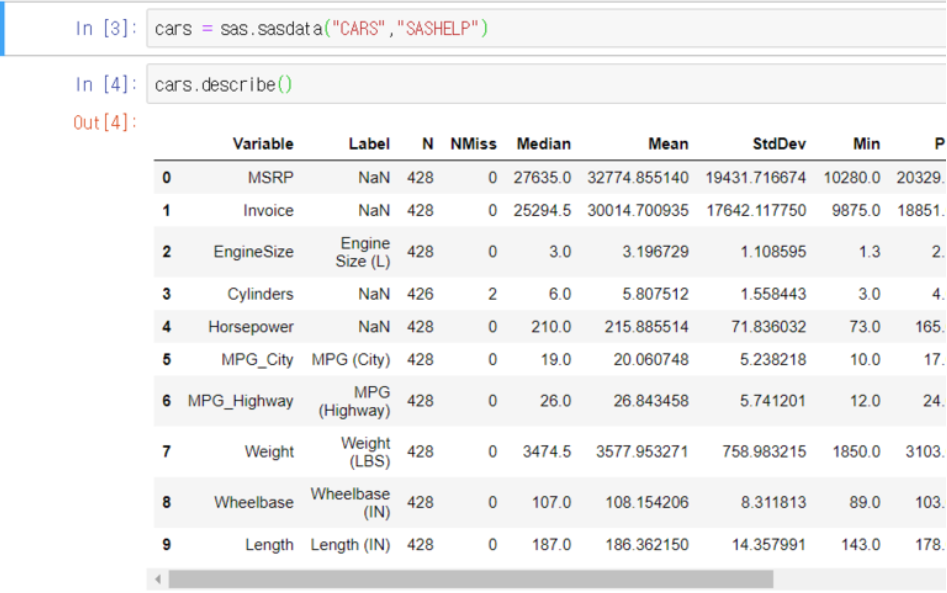Click the Out[4] output prompt area

(104, 123)
